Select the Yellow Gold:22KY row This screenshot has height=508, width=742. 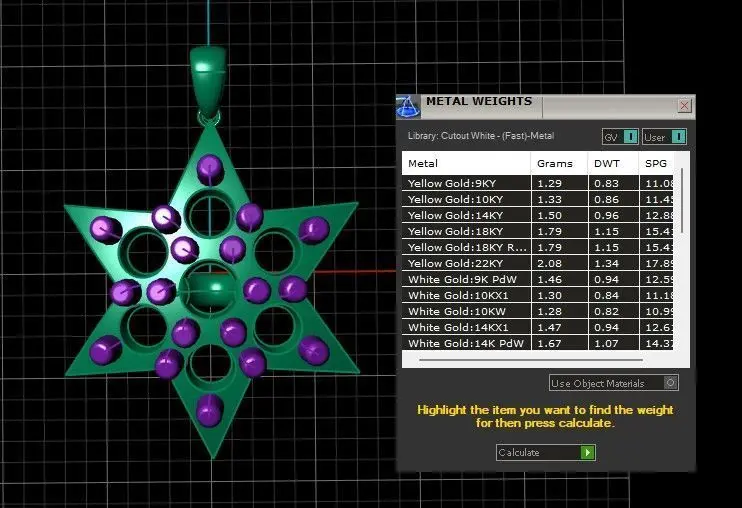coord(538,263)
